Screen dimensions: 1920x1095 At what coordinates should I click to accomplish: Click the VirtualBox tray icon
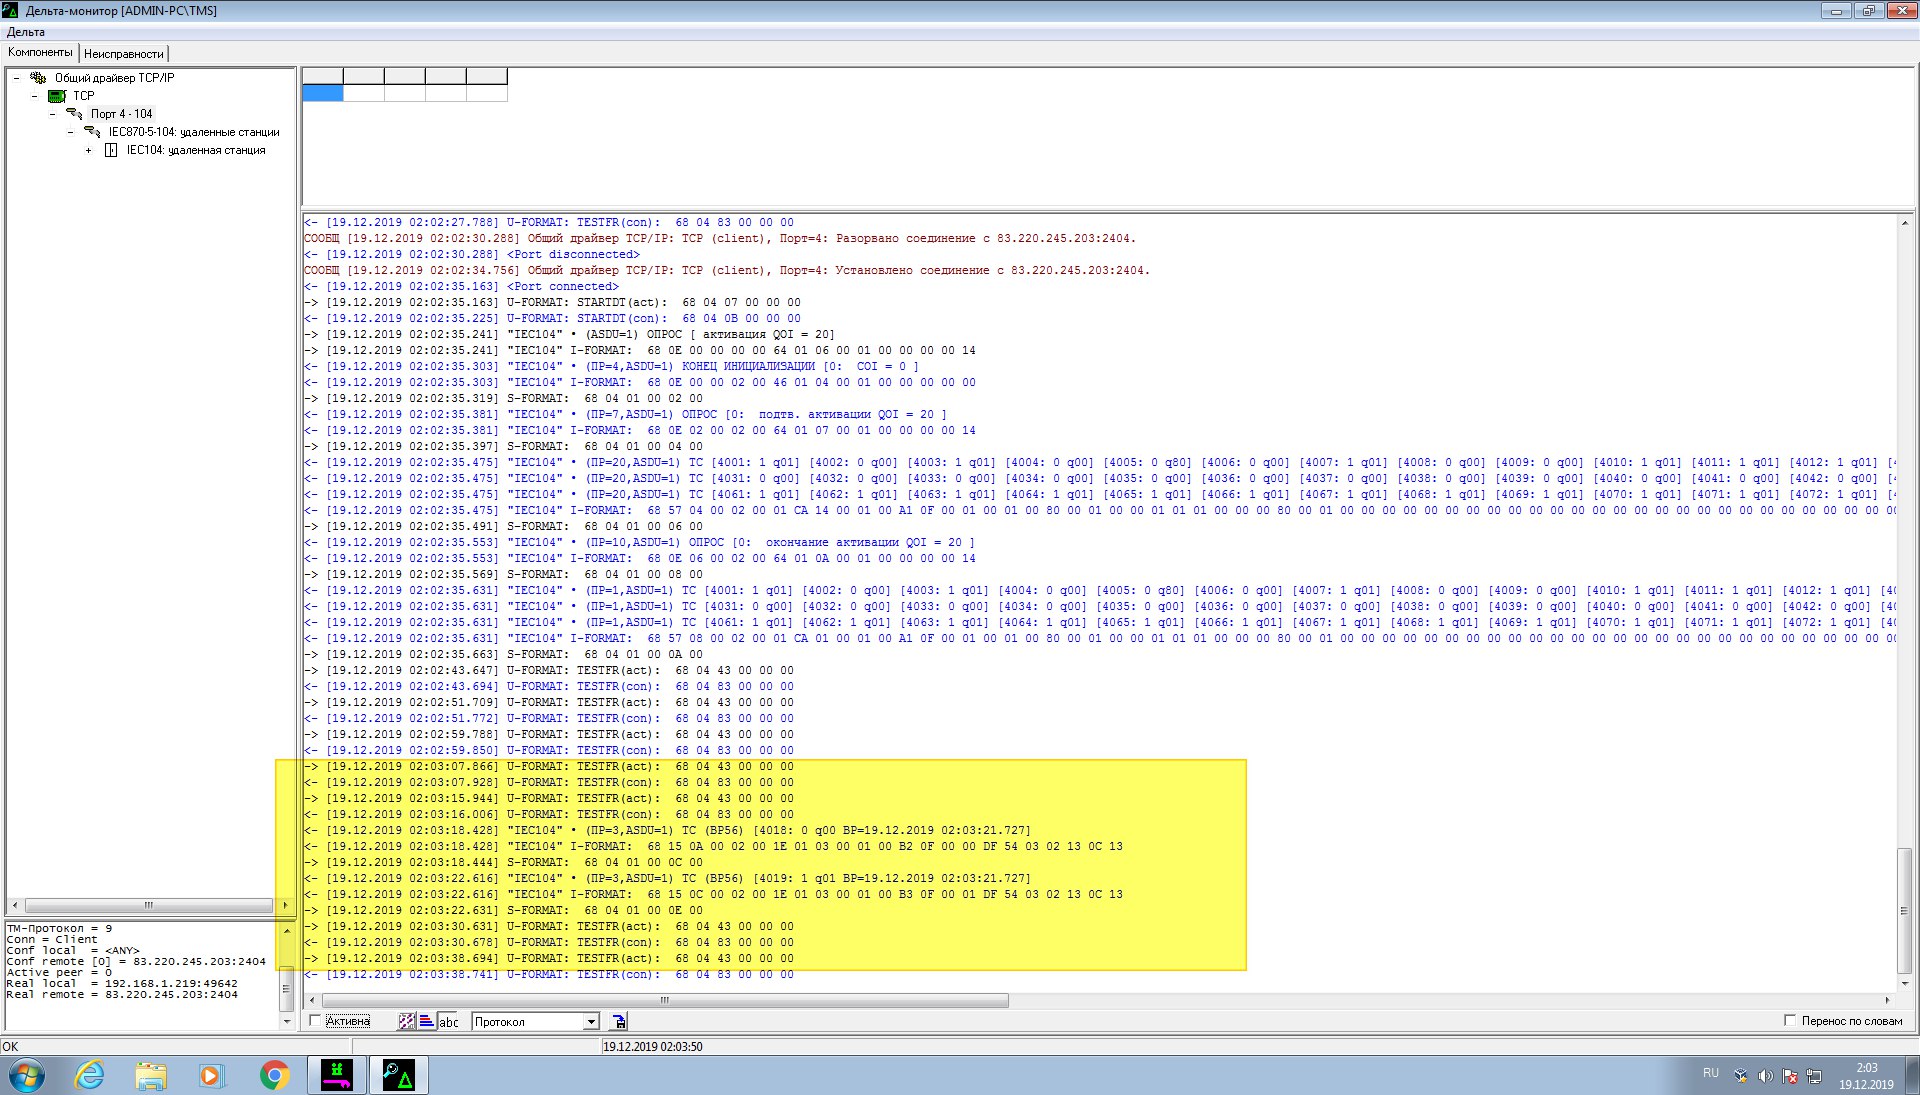pyautogui.click(x=1741, y=1076)
